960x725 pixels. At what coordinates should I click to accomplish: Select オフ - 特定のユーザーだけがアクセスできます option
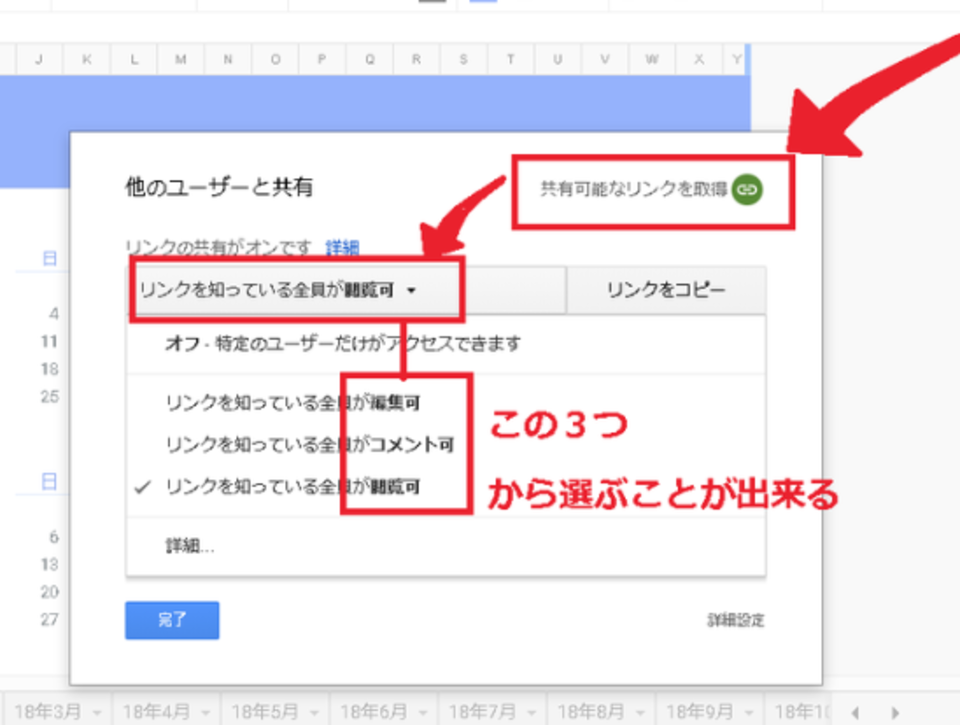[x=446, y=344]
